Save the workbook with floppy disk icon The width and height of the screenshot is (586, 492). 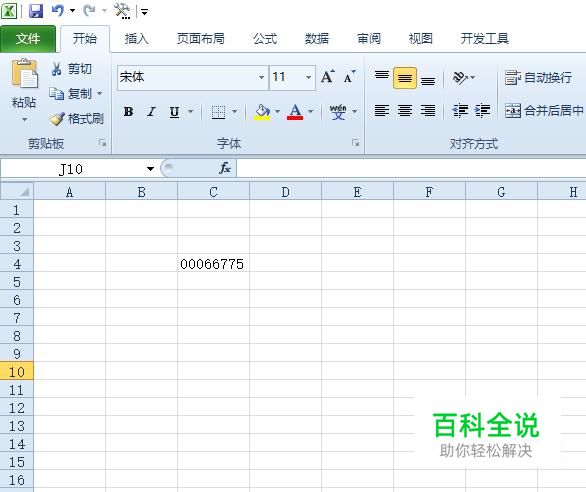click(x=36, y=11)
